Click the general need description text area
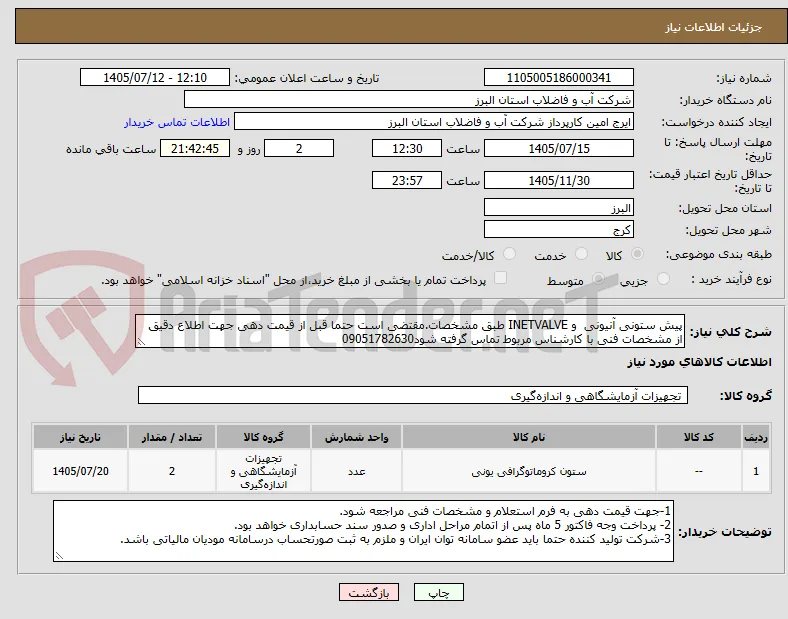This screenshot has width=788, height=619. pos(410,332)
